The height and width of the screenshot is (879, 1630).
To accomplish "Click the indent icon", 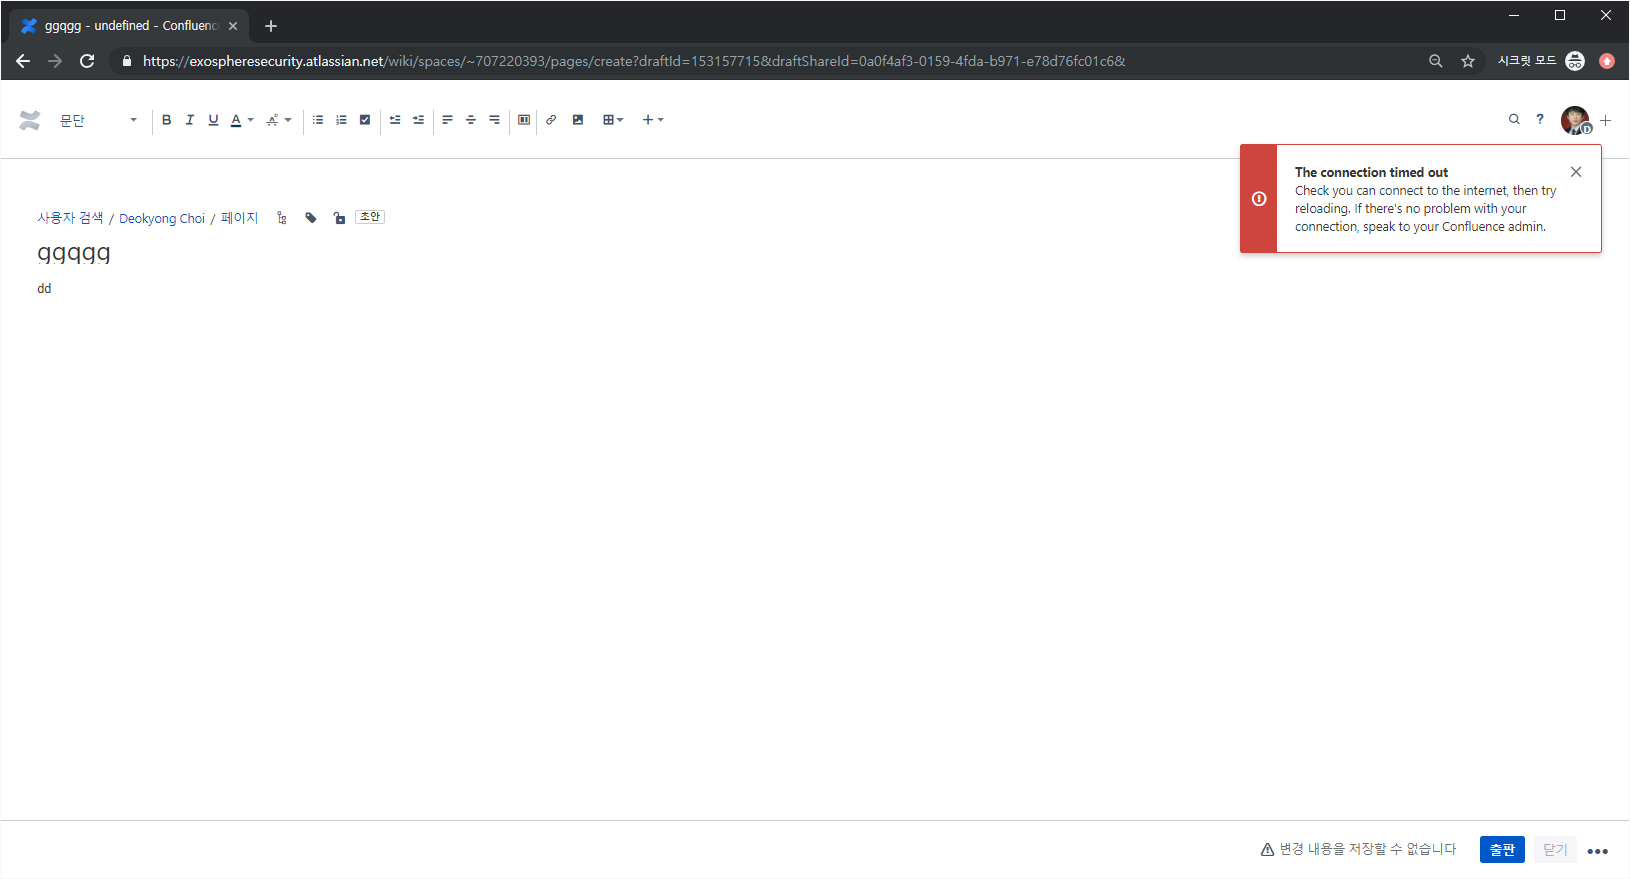I will click(418, 120).
